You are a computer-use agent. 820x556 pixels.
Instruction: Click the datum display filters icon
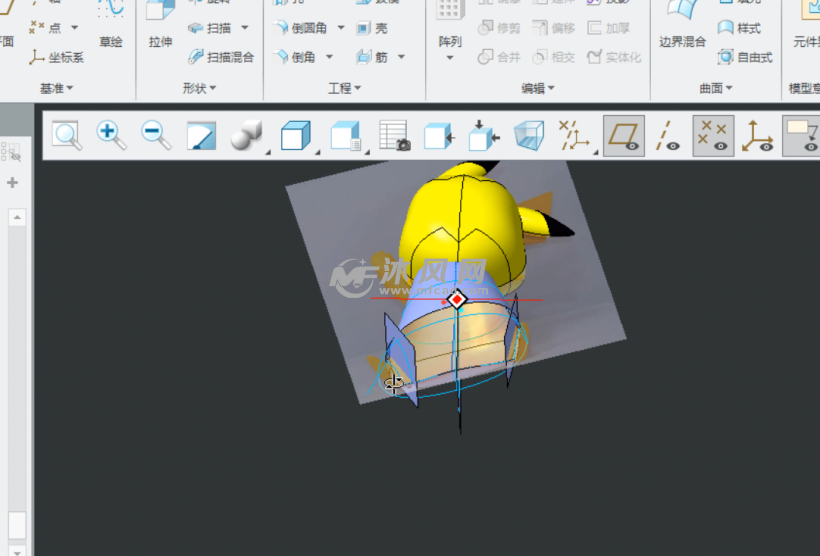click(x=574, y=136)
